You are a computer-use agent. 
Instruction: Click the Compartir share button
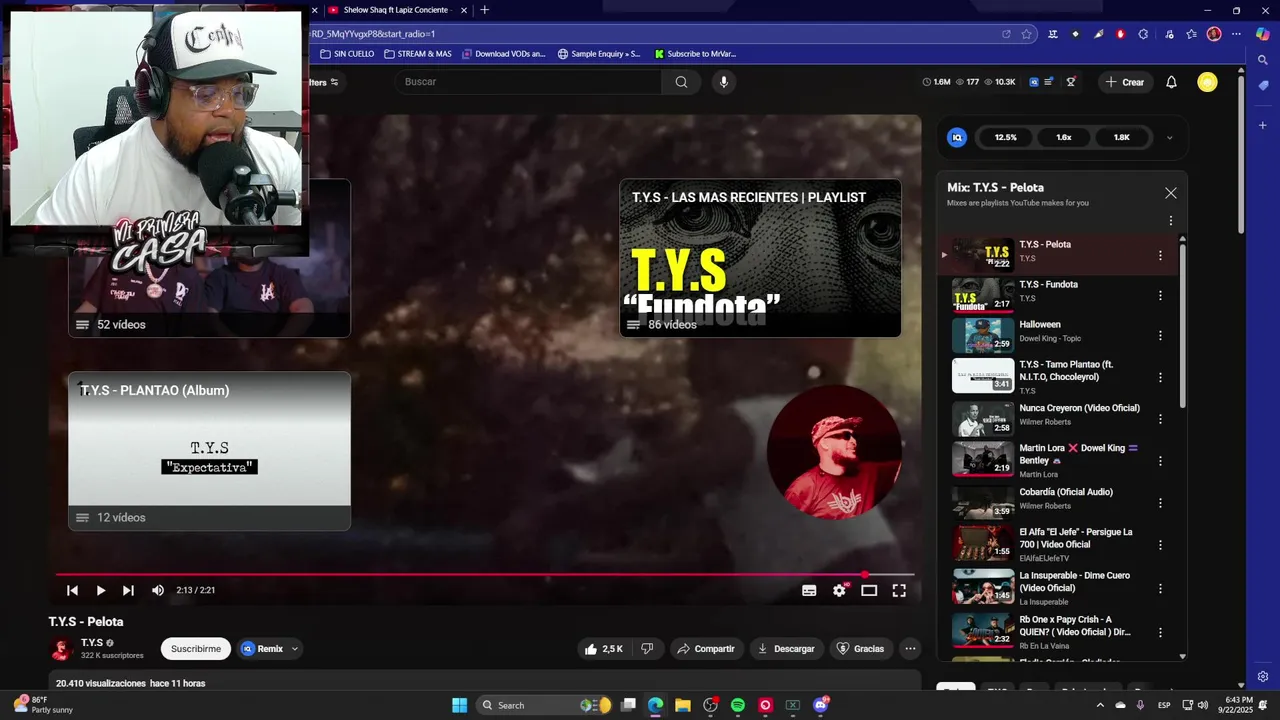coord(706,649)
